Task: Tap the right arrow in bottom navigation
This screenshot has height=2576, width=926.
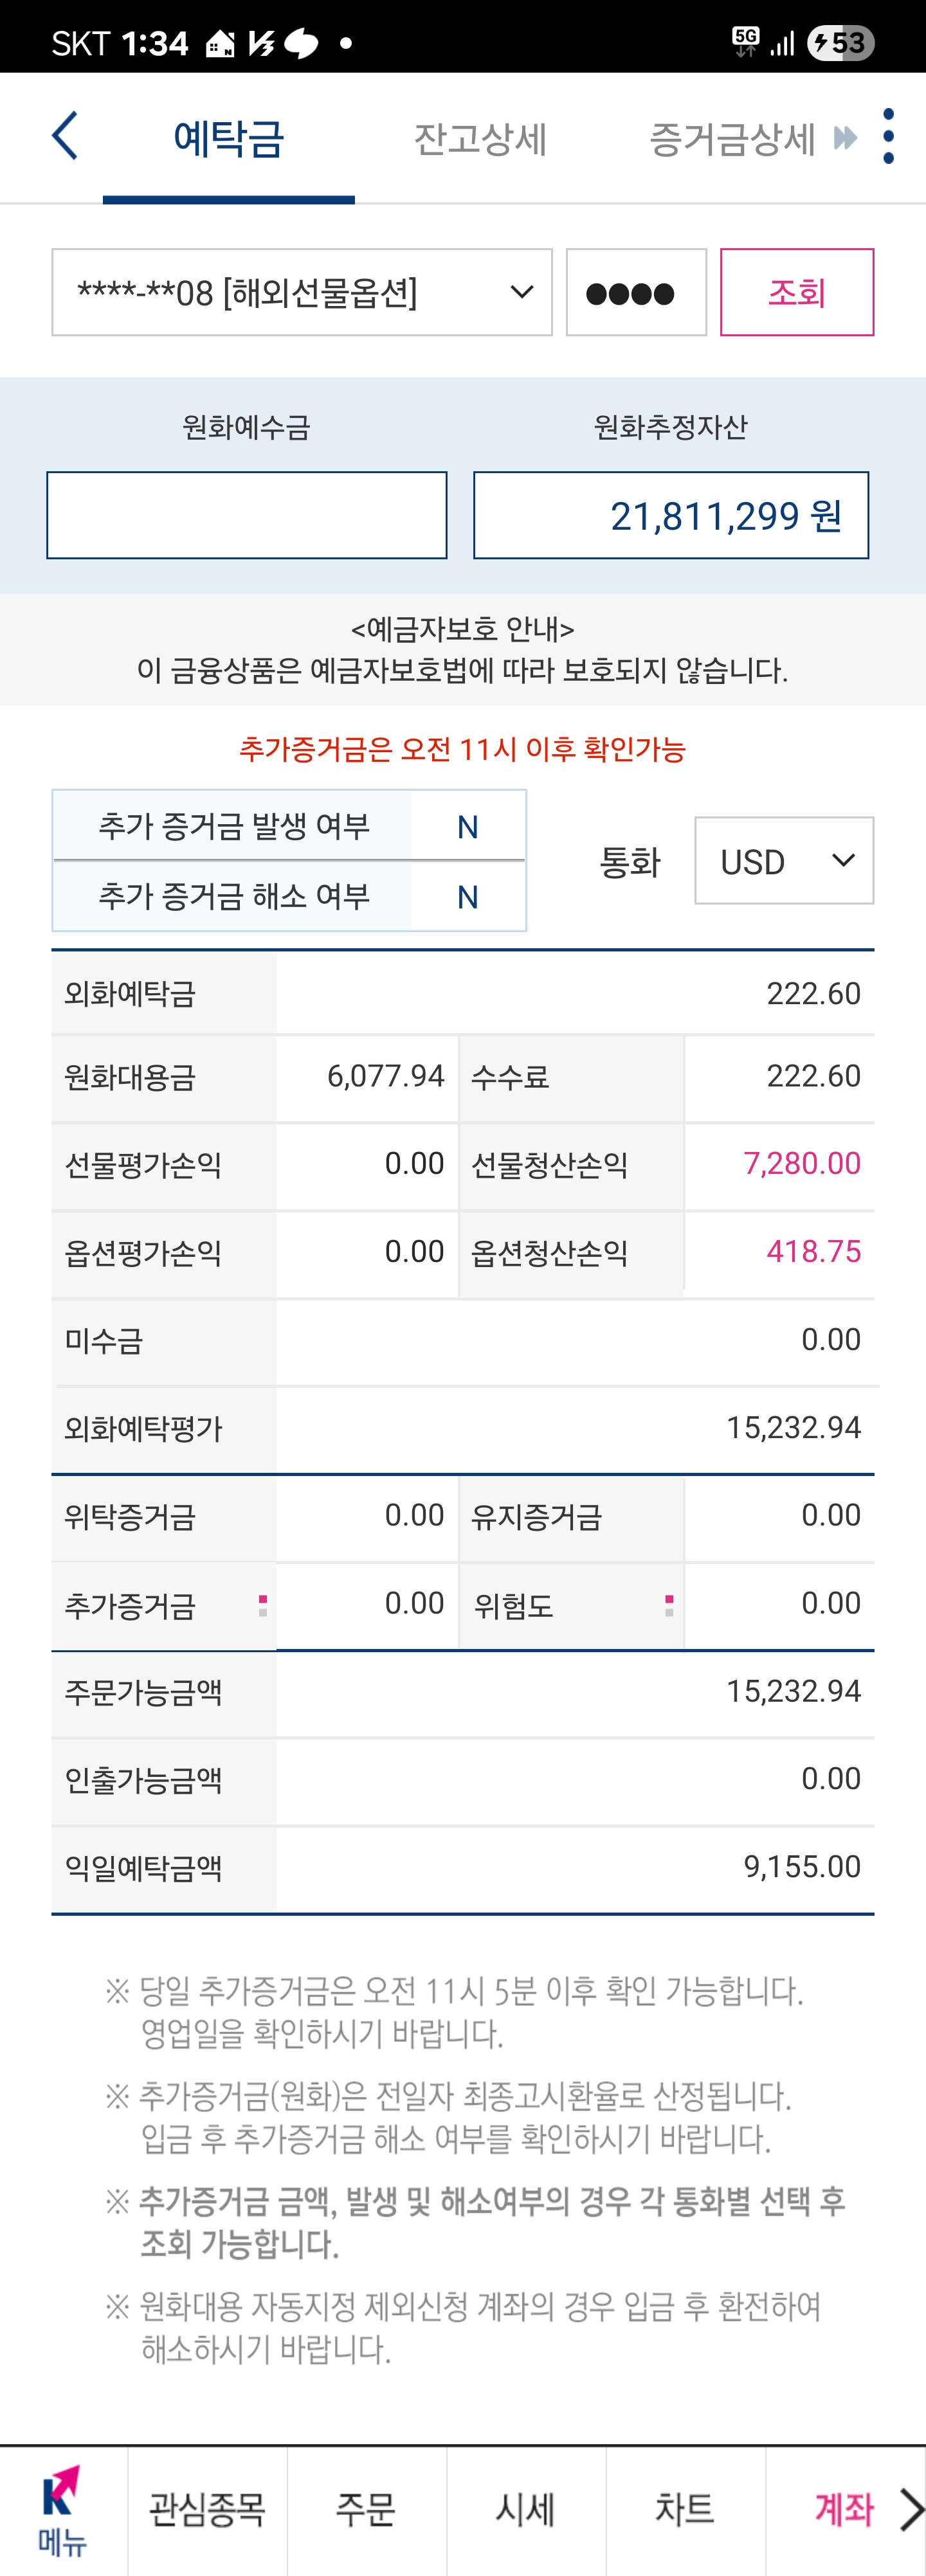Action: tap(911, 2510)
